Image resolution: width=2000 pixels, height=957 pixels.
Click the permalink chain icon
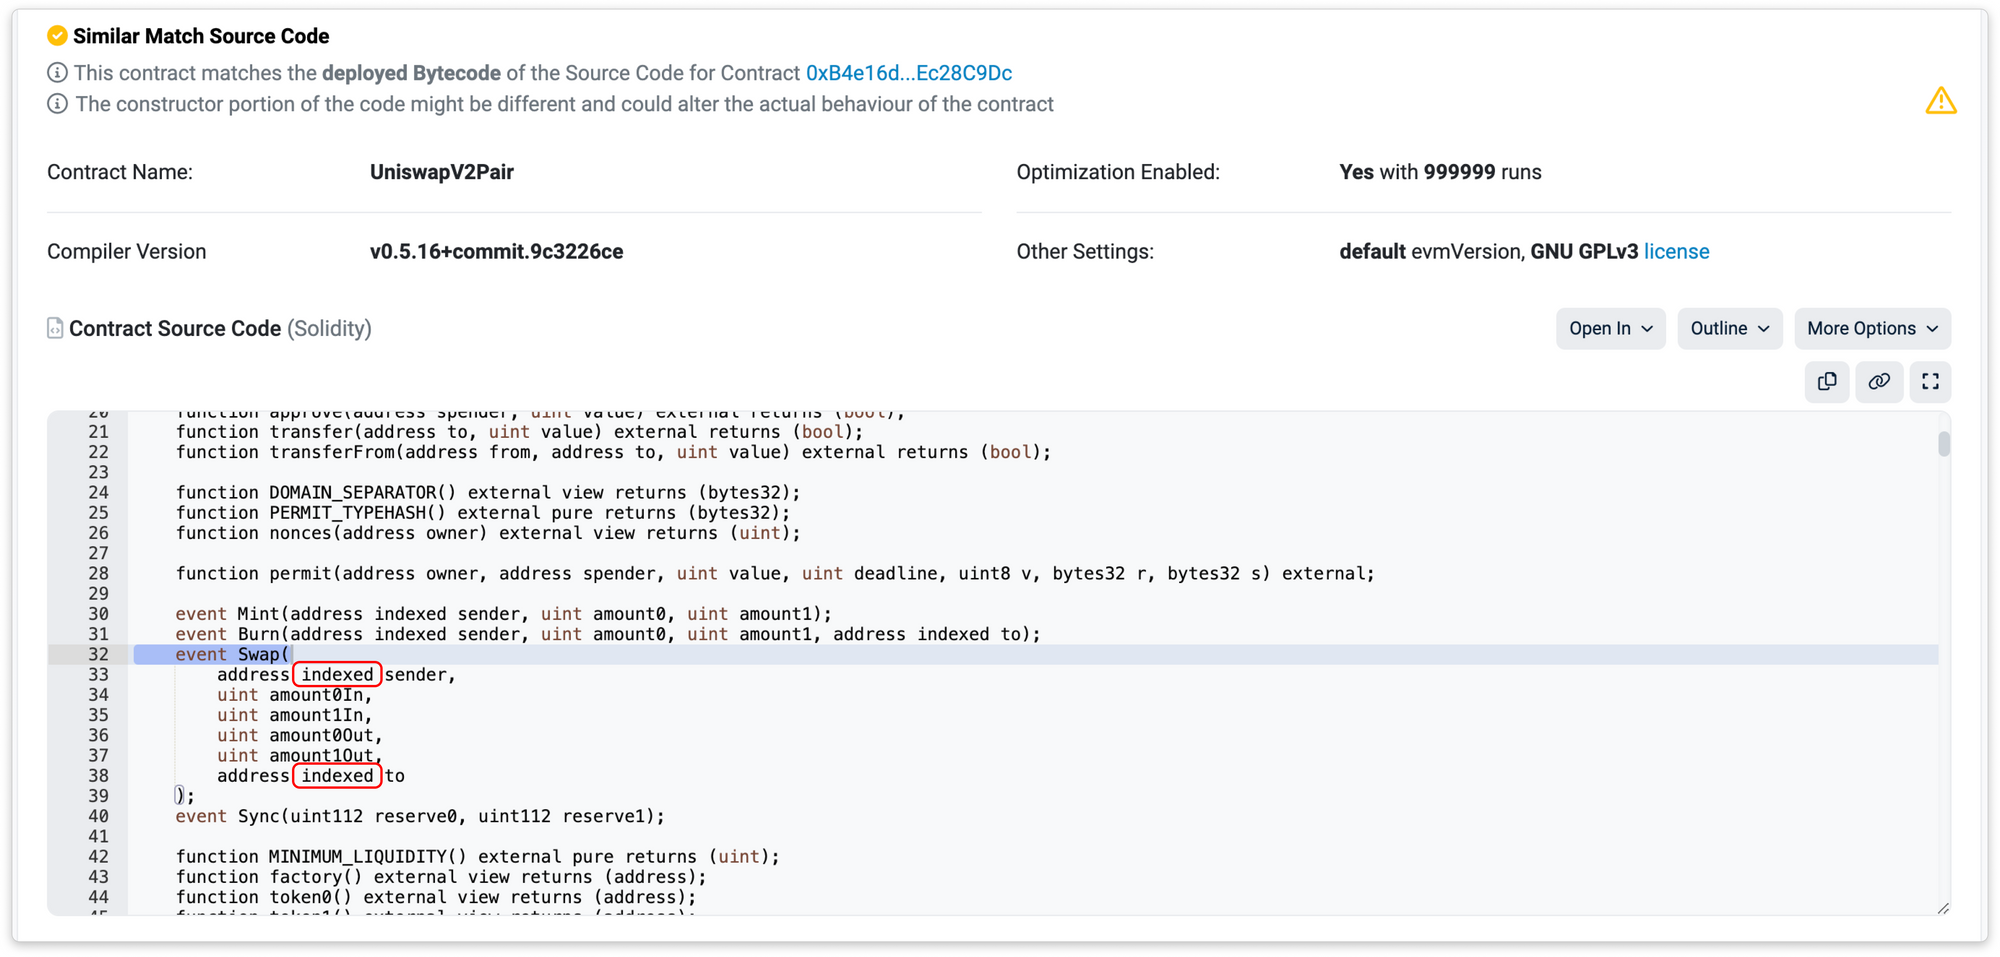(x=1879, y=382)
